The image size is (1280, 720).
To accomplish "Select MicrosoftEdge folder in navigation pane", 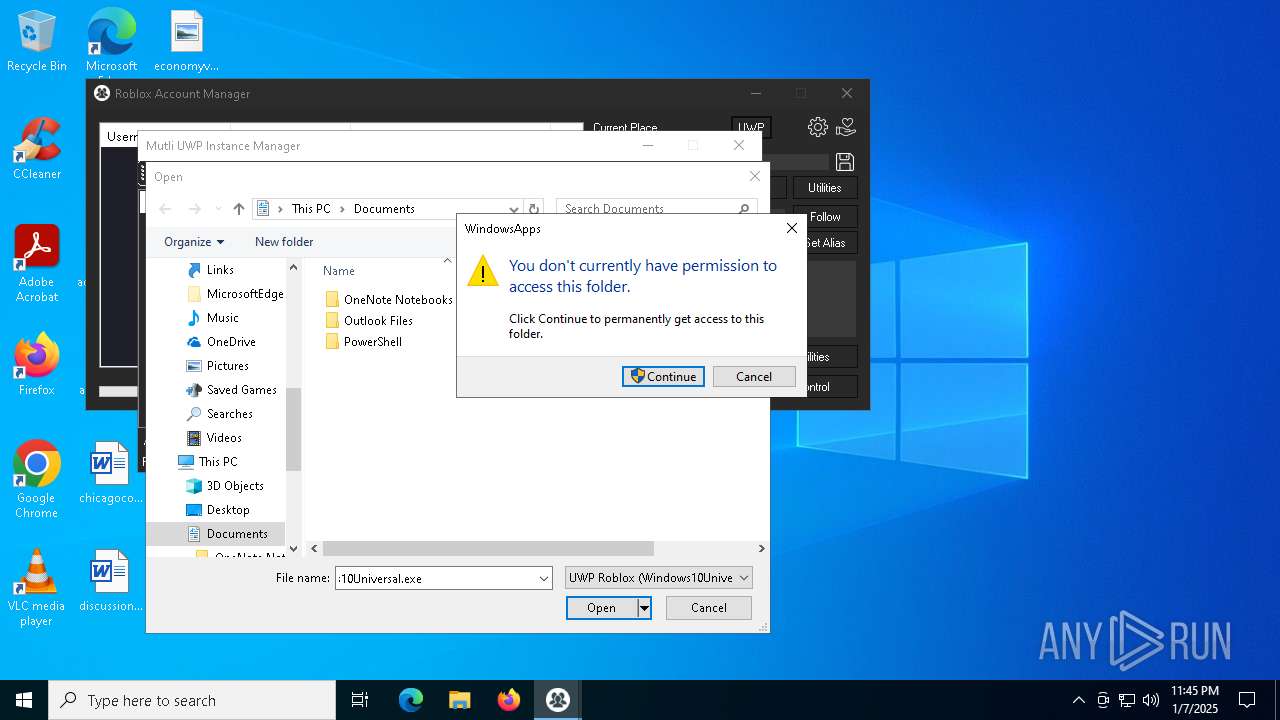I will [x=235, y=294].
